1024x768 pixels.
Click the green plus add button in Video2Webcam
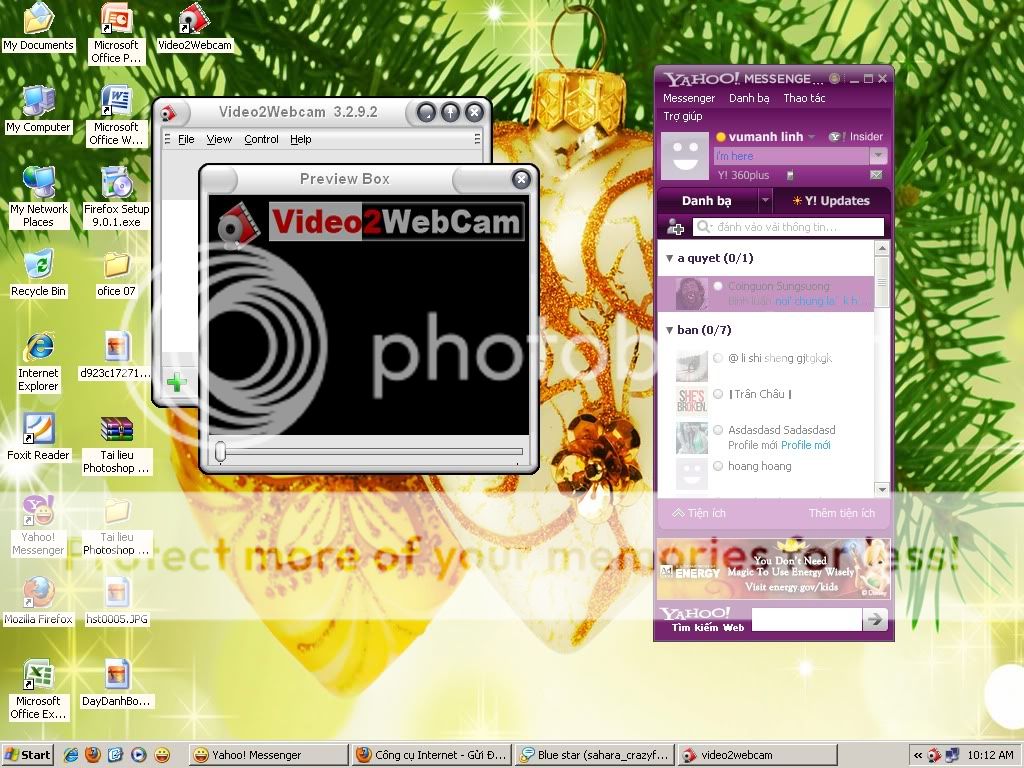176,382
